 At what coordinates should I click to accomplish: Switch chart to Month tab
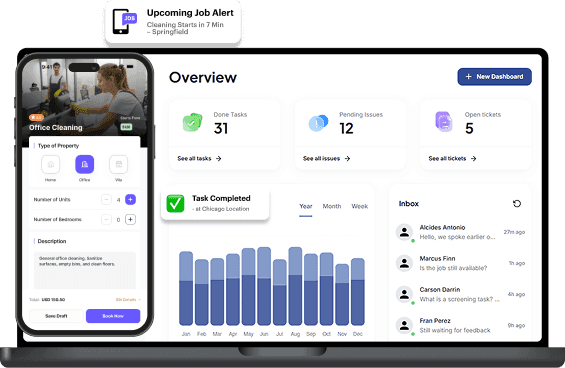[332, 206]
